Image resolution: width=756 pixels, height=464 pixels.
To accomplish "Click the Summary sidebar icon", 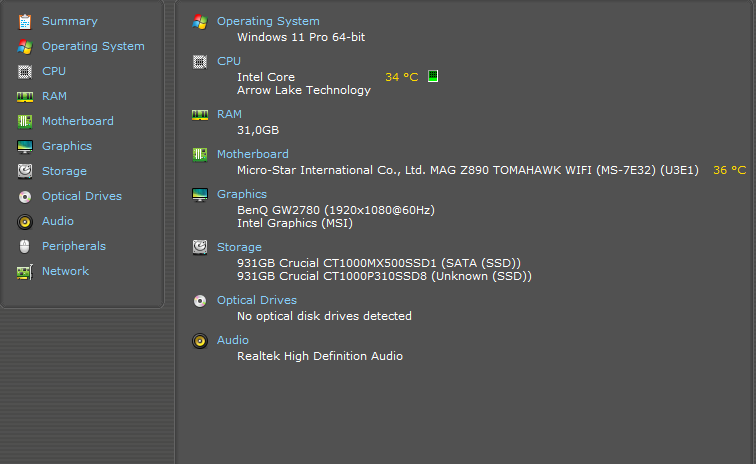I will tap(25, 21).
